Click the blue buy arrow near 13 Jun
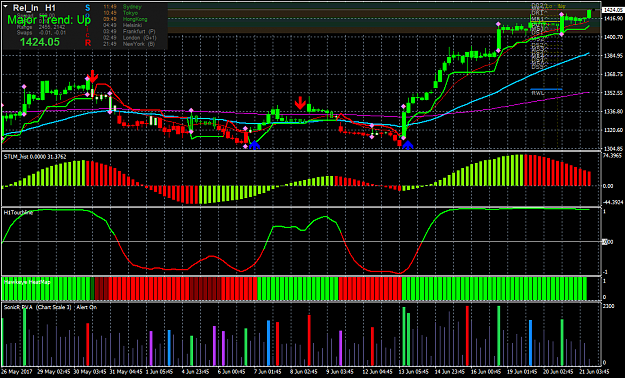The image size is (625, 378). 407,145
